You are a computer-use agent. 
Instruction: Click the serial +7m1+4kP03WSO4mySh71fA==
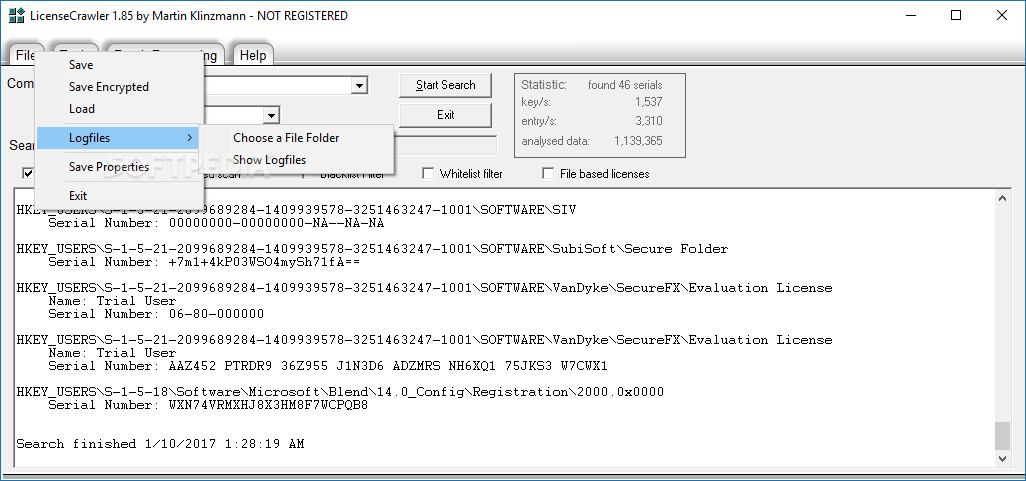264,262
